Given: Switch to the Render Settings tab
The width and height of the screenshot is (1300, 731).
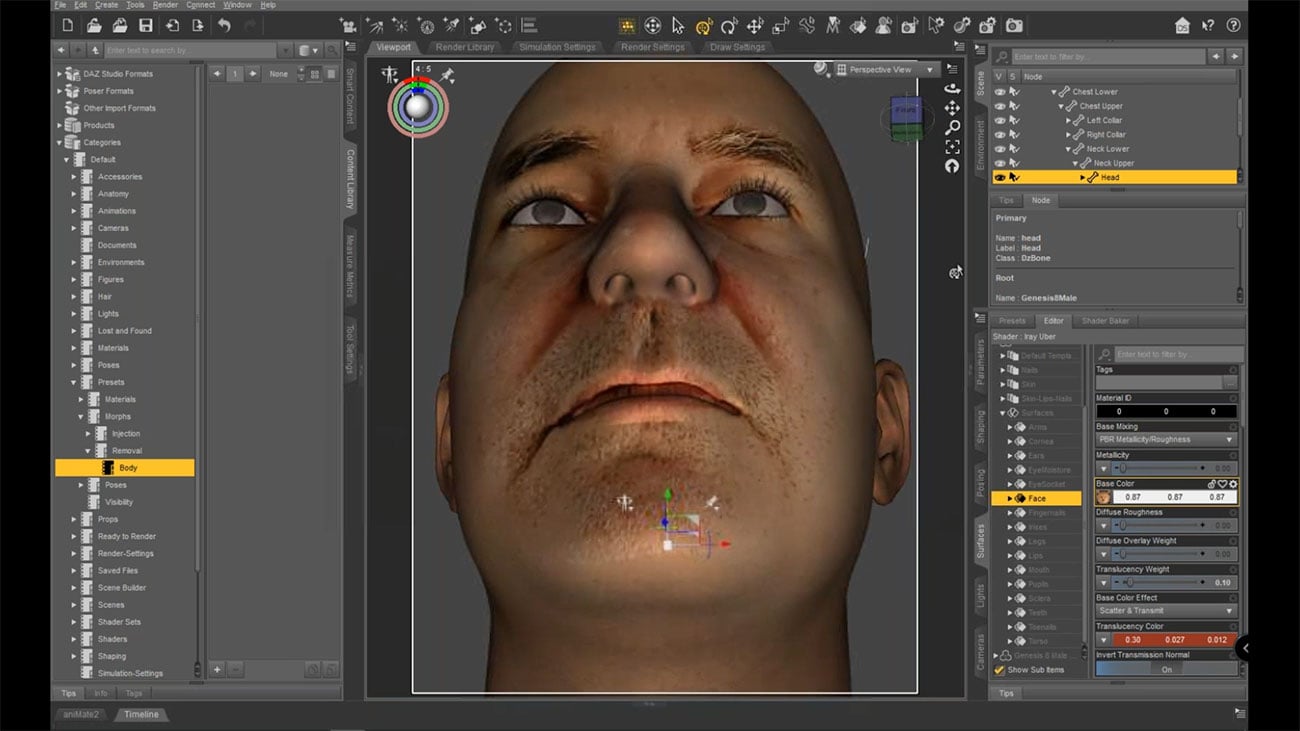Looking at the screenshot, I should coord(652,46).
